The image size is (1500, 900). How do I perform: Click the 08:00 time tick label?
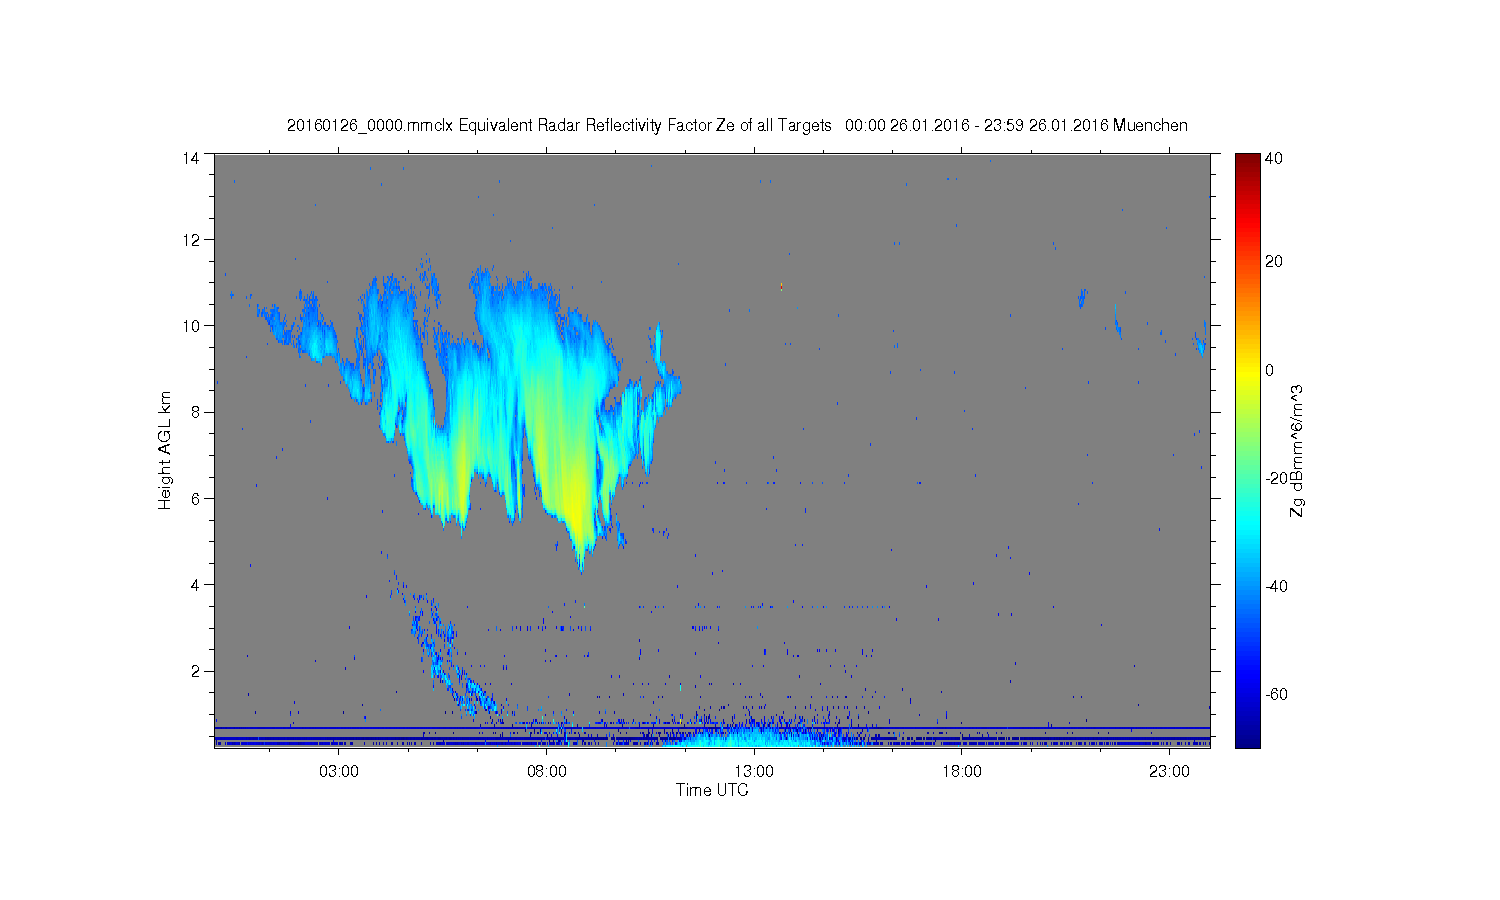pyautogui.click(x=547, y=771)
